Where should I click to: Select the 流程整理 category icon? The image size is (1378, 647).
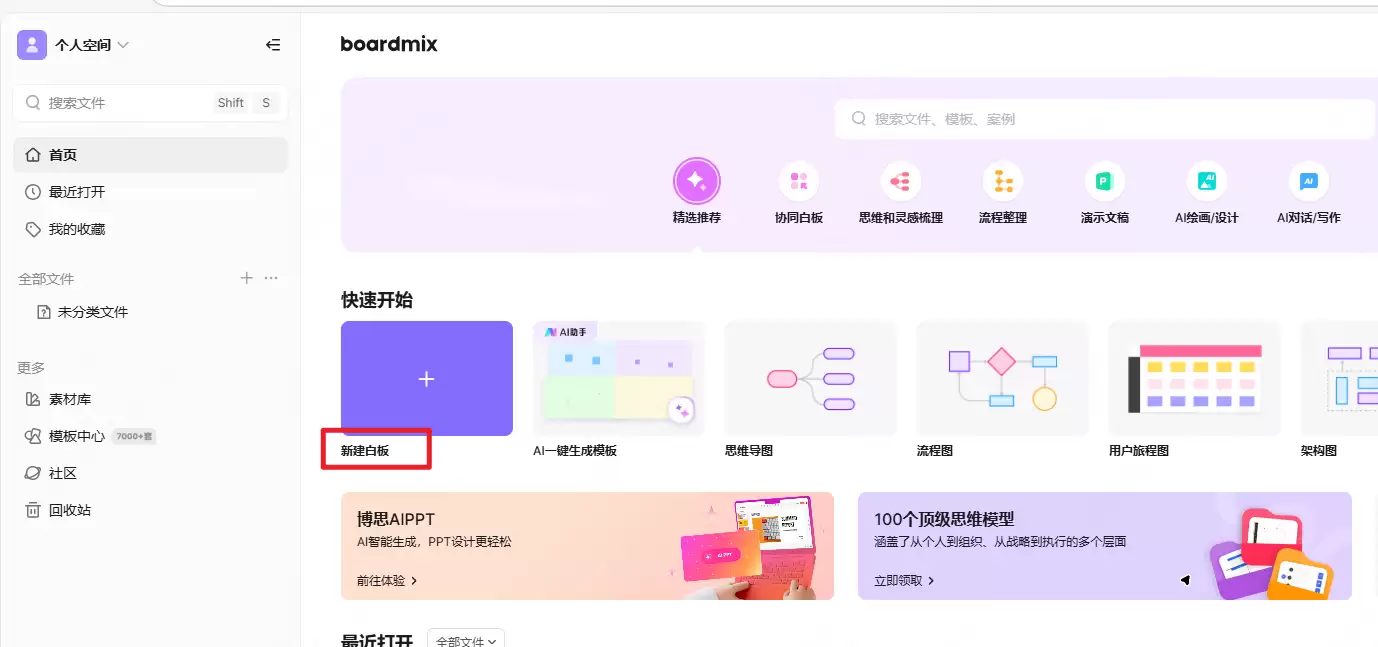pyautogui.click(x=1003, y=181)
